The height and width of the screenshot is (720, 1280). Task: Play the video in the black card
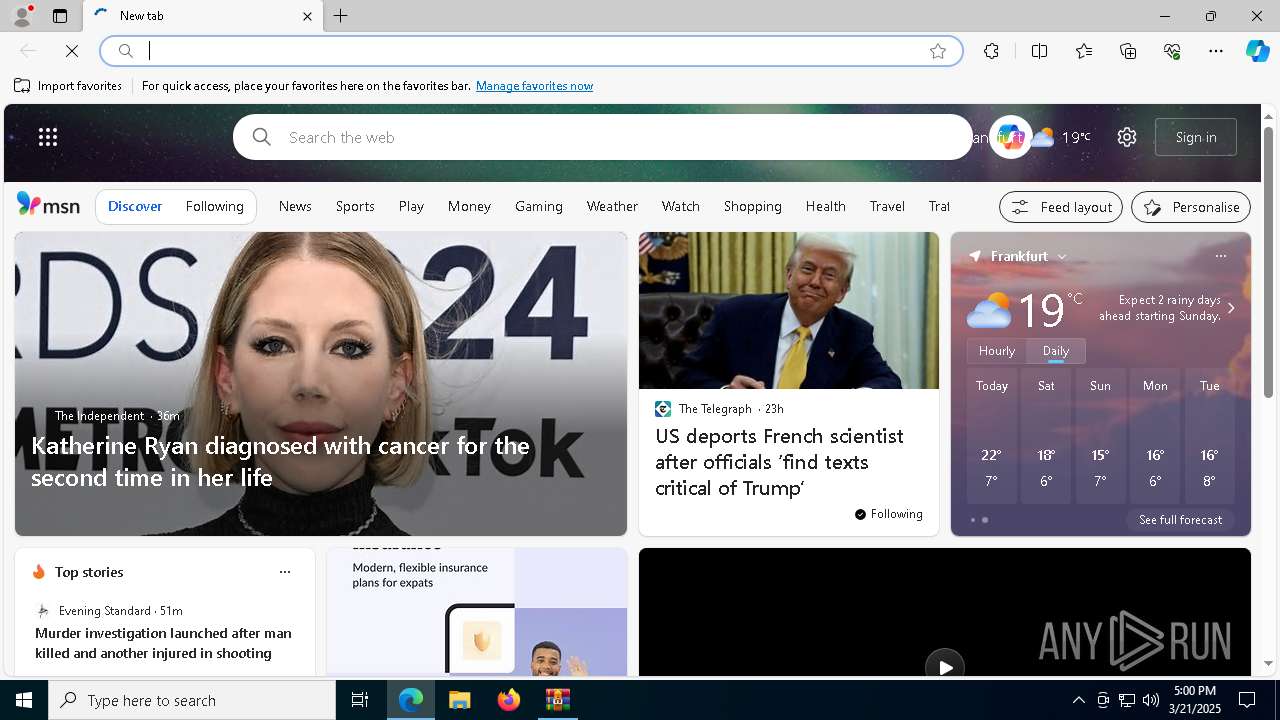[944, 666]
